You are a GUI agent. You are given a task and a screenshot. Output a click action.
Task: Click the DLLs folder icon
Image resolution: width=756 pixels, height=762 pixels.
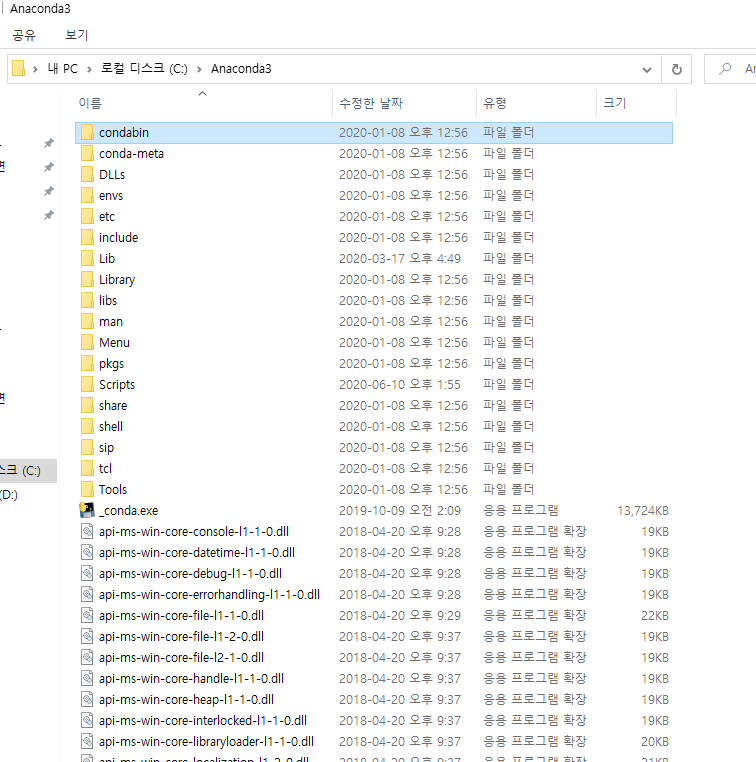tap(87, 174)
